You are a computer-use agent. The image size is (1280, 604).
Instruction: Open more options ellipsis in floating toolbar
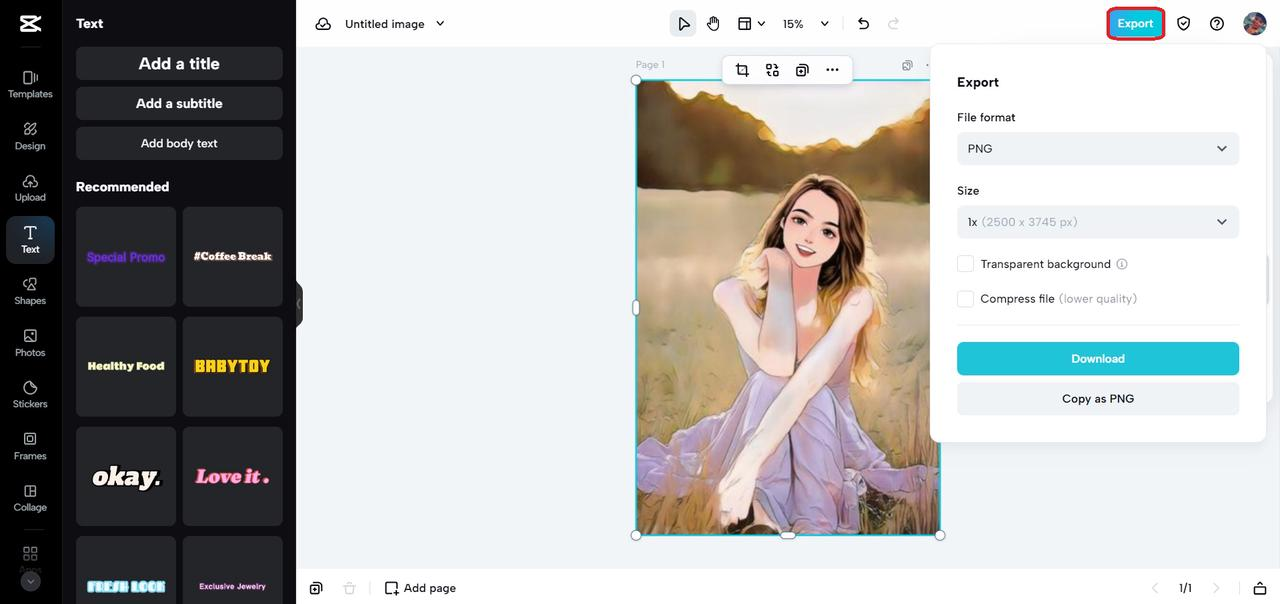click(832, 70)
